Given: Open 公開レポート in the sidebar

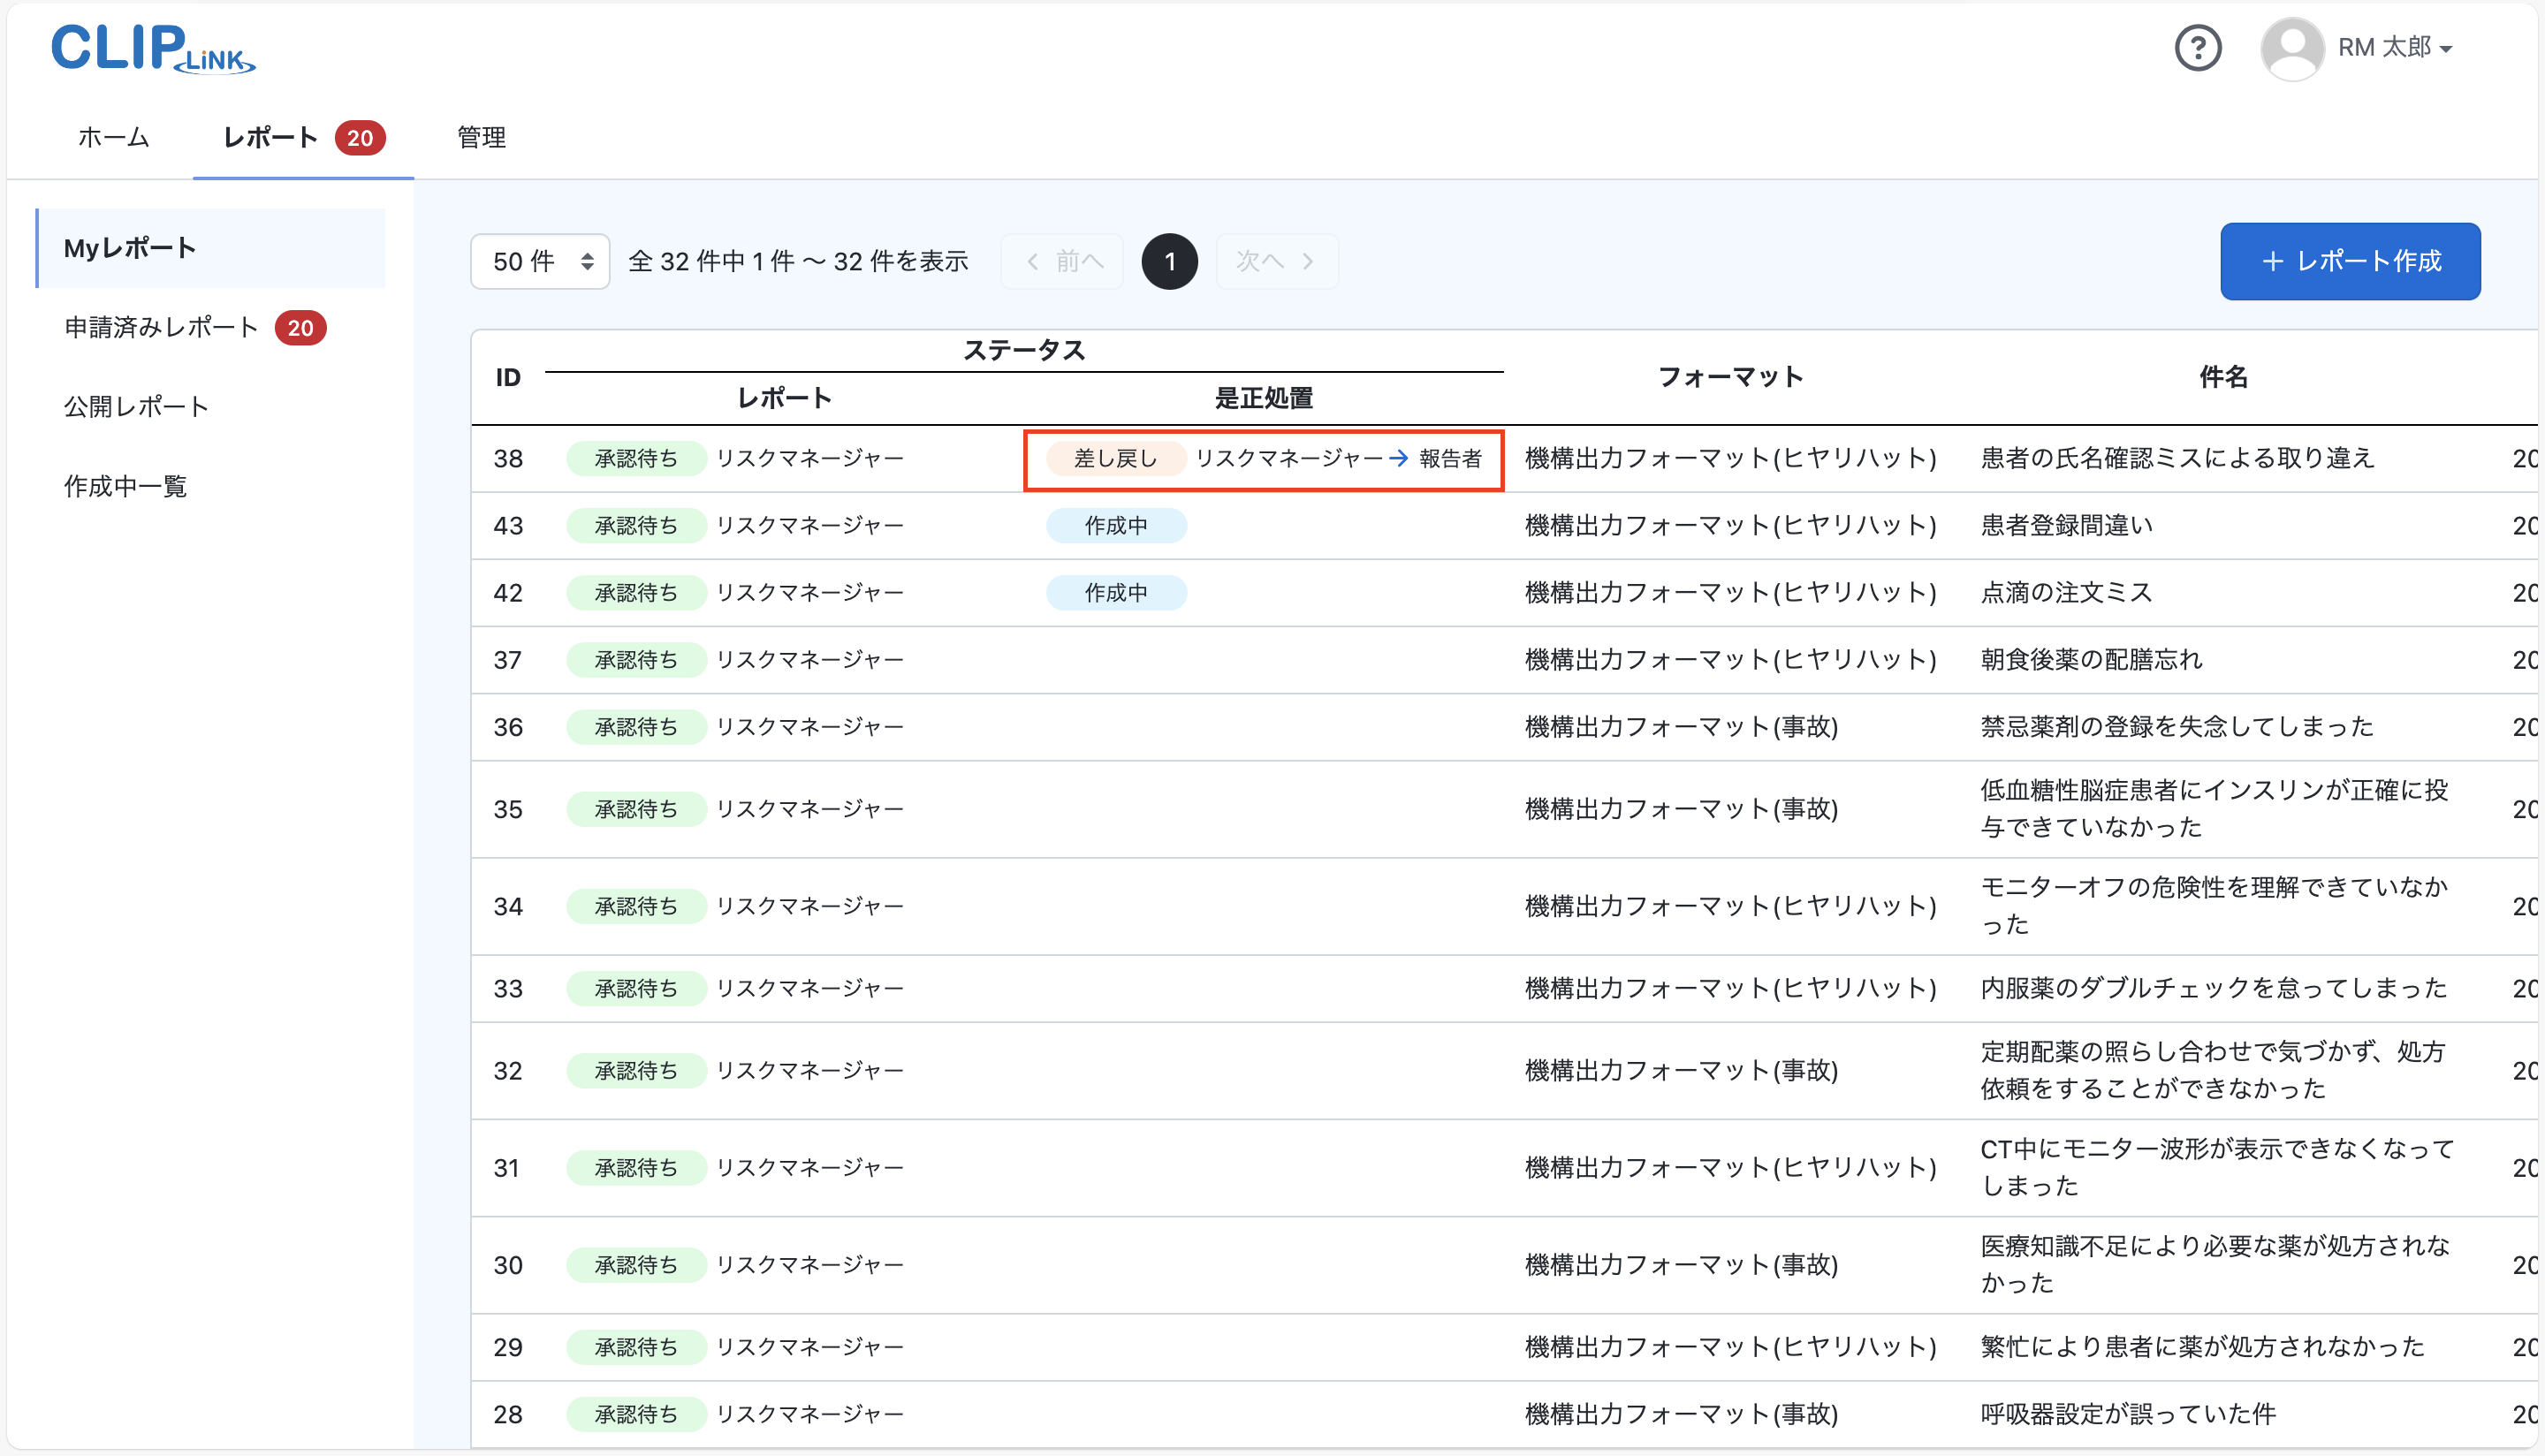Looking at the screenshot, I should pos(136,406).
